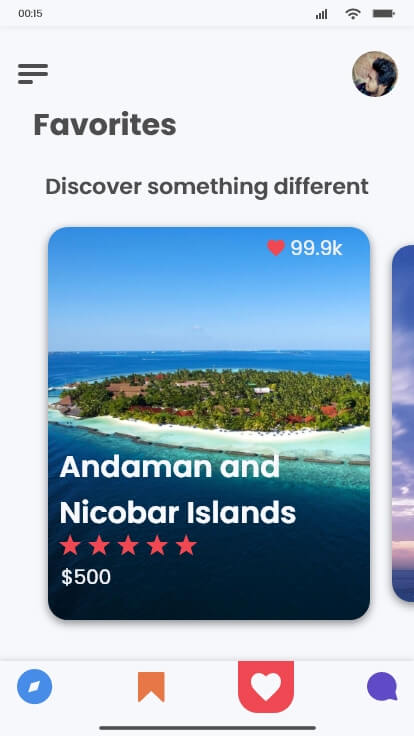This screenshot has width=414, height=736.
Task: Tap the red heart on the island card
Action: (x=276, y=248)
